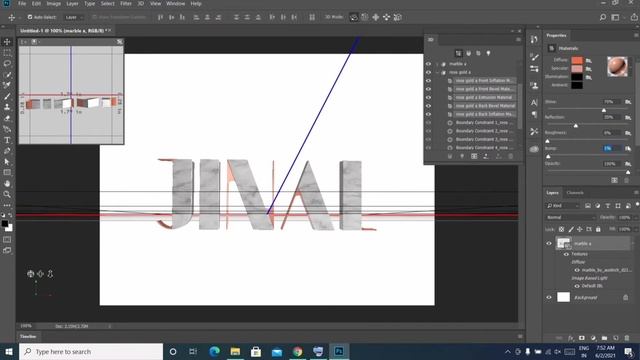Click the Specular color swatch
The height and width of the screenshot is (360, 640).
577,69
